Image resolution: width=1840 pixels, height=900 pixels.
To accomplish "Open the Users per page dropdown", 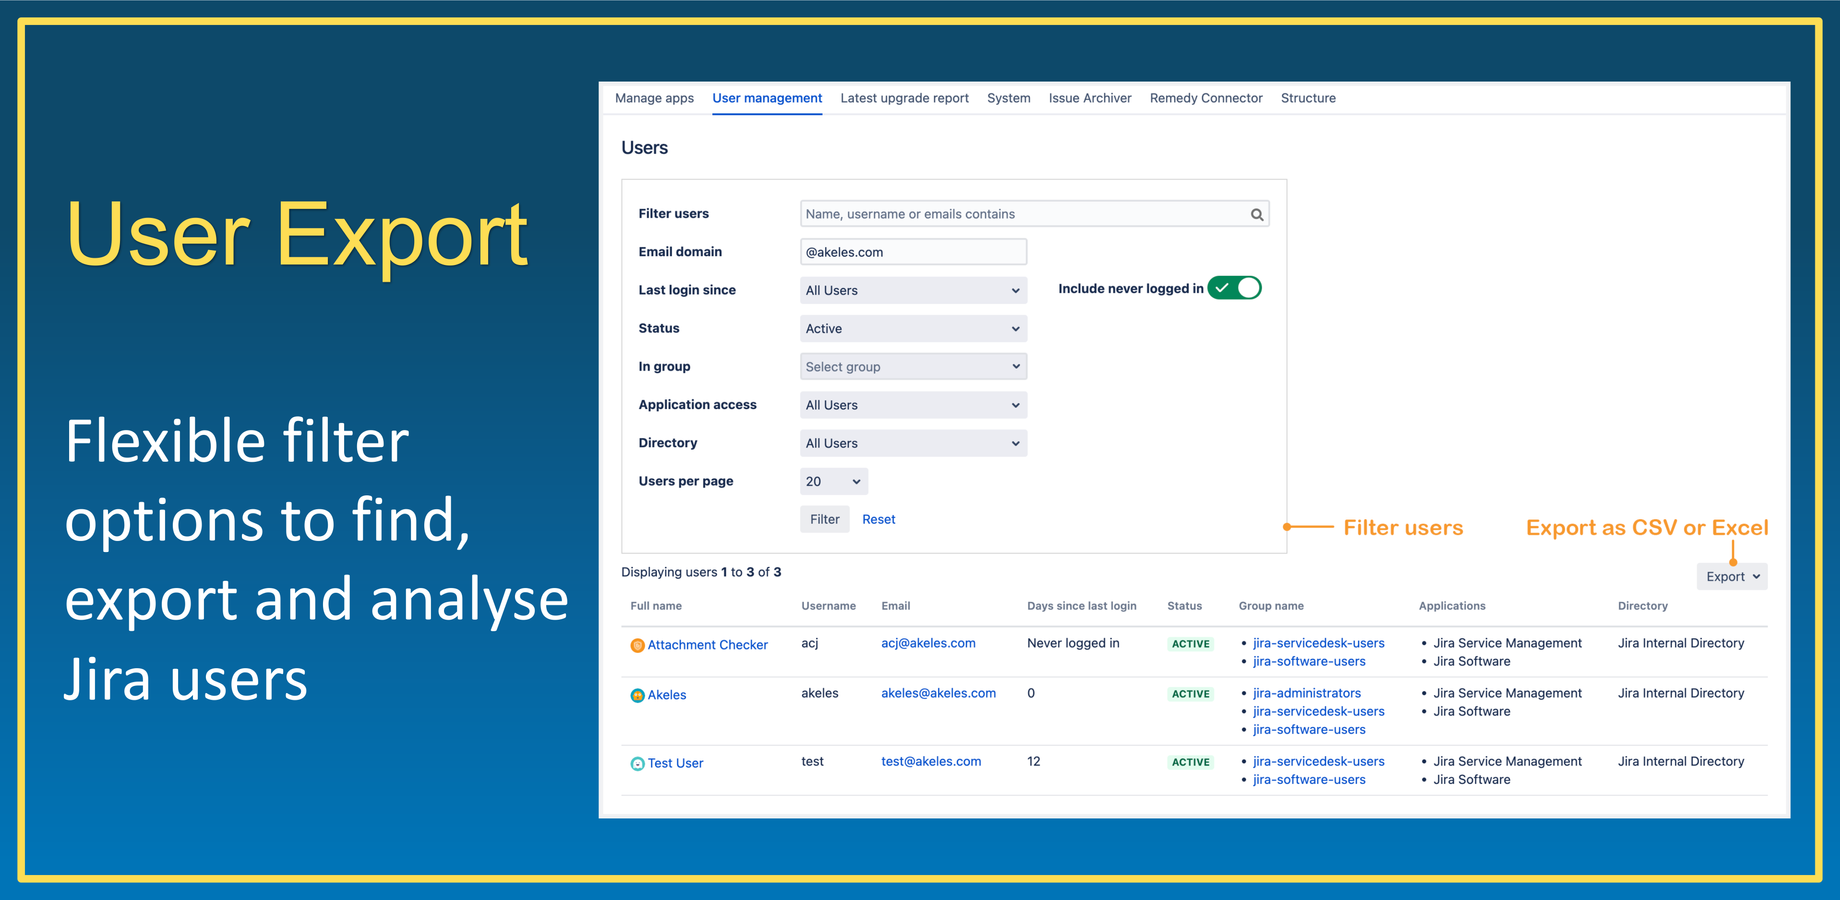I will (834, 481).
